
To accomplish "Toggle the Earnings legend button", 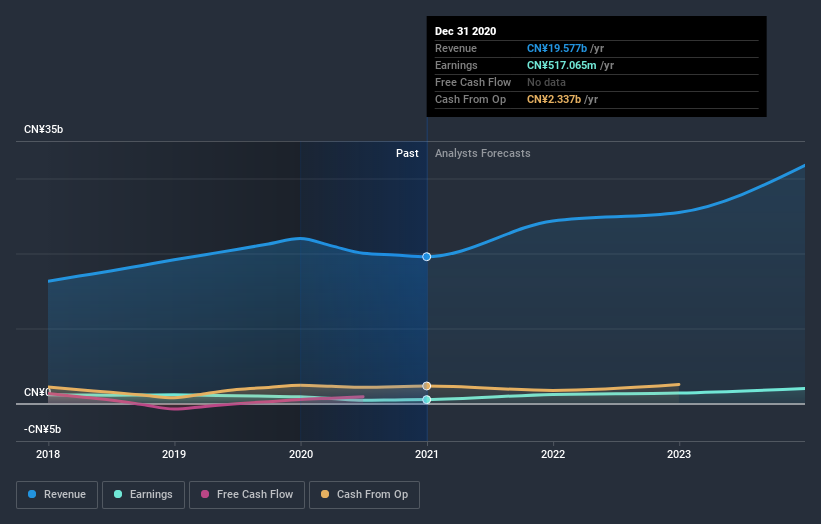I will point(143,495).
